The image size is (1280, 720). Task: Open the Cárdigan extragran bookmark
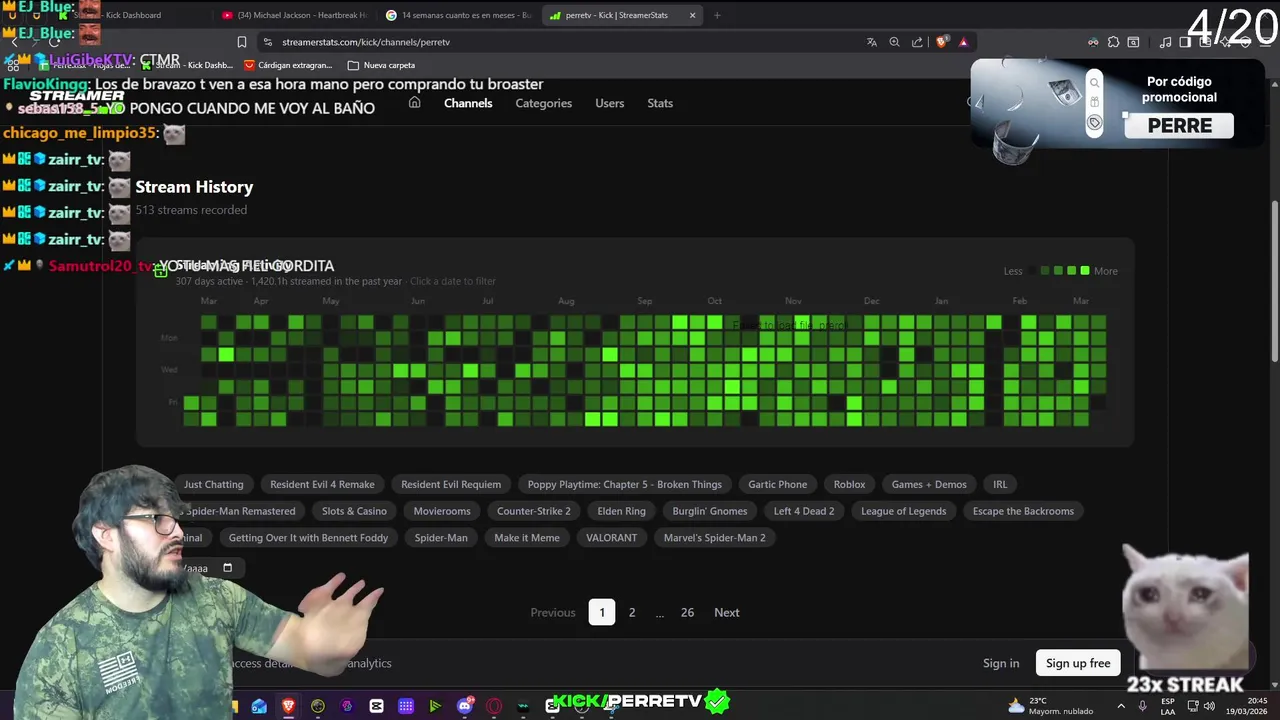[x=288, y=65]
